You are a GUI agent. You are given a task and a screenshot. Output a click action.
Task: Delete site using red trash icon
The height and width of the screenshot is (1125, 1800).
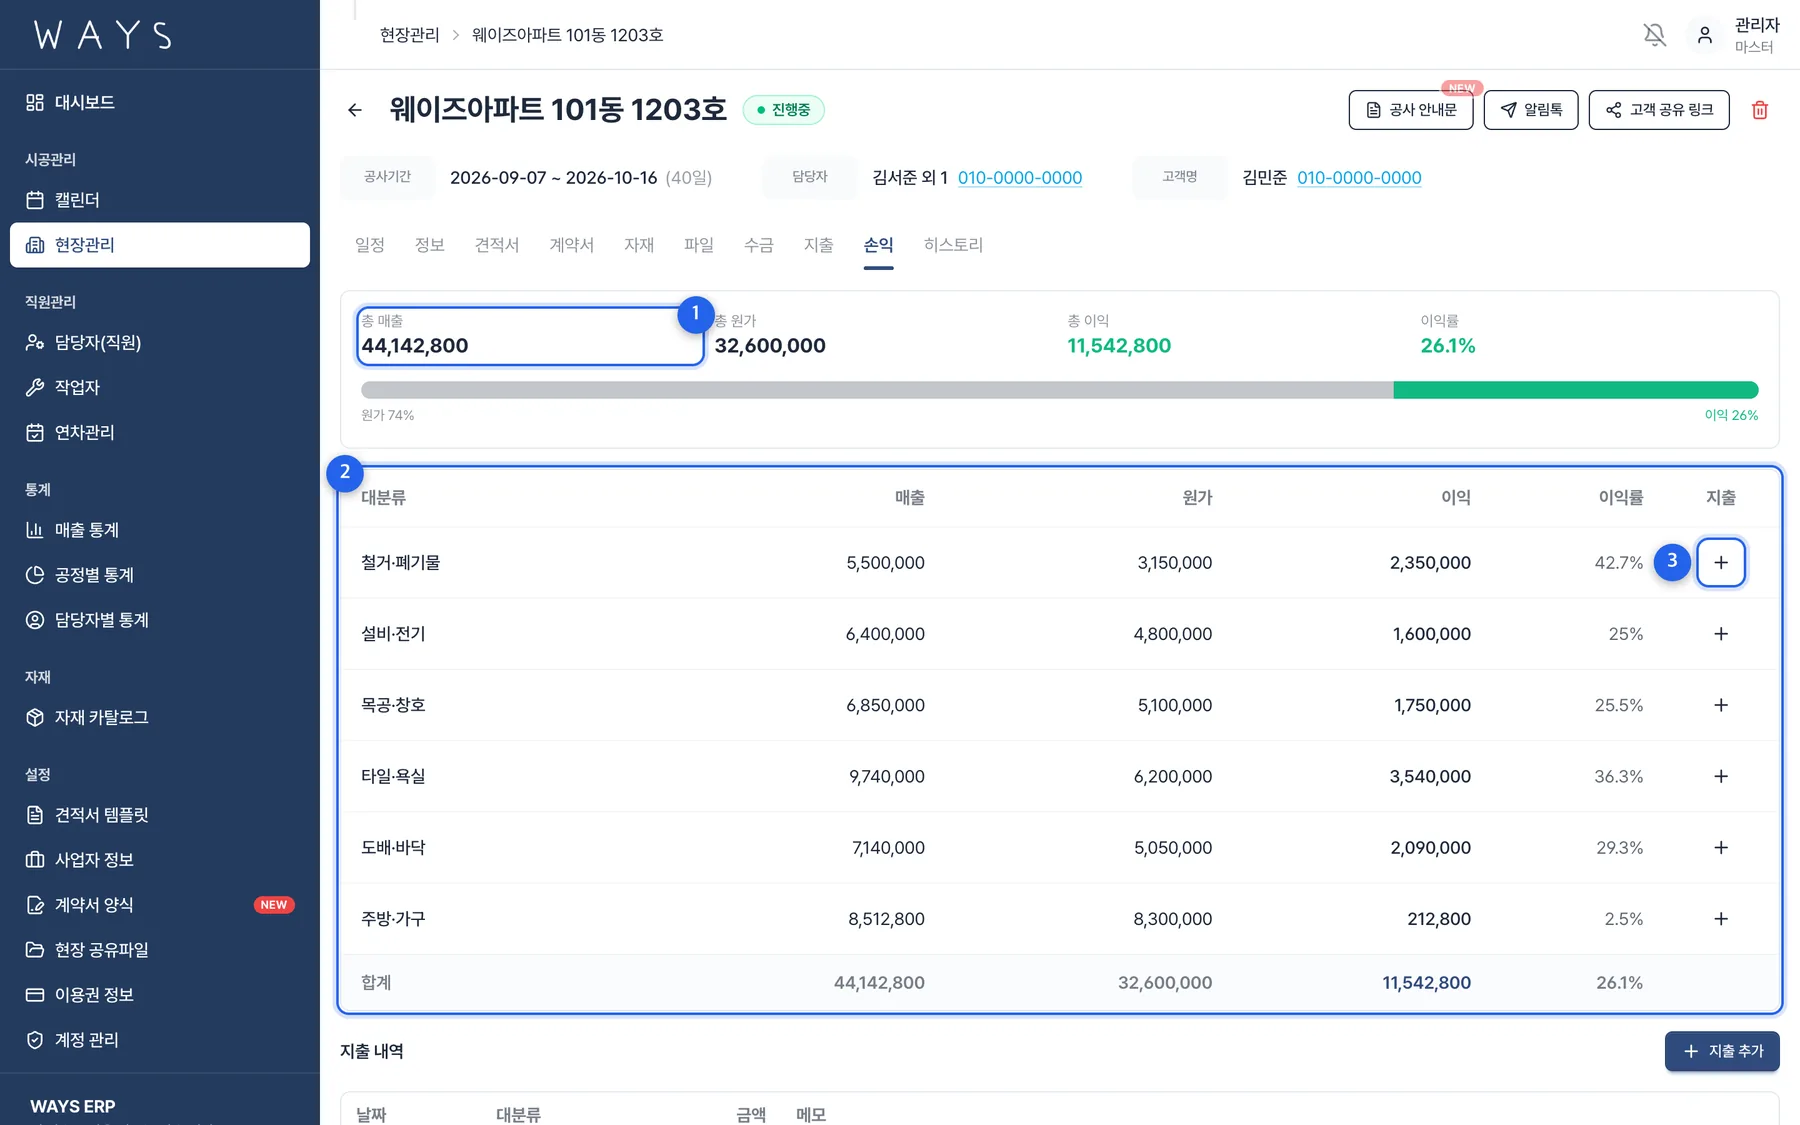tap(1760, 110)
